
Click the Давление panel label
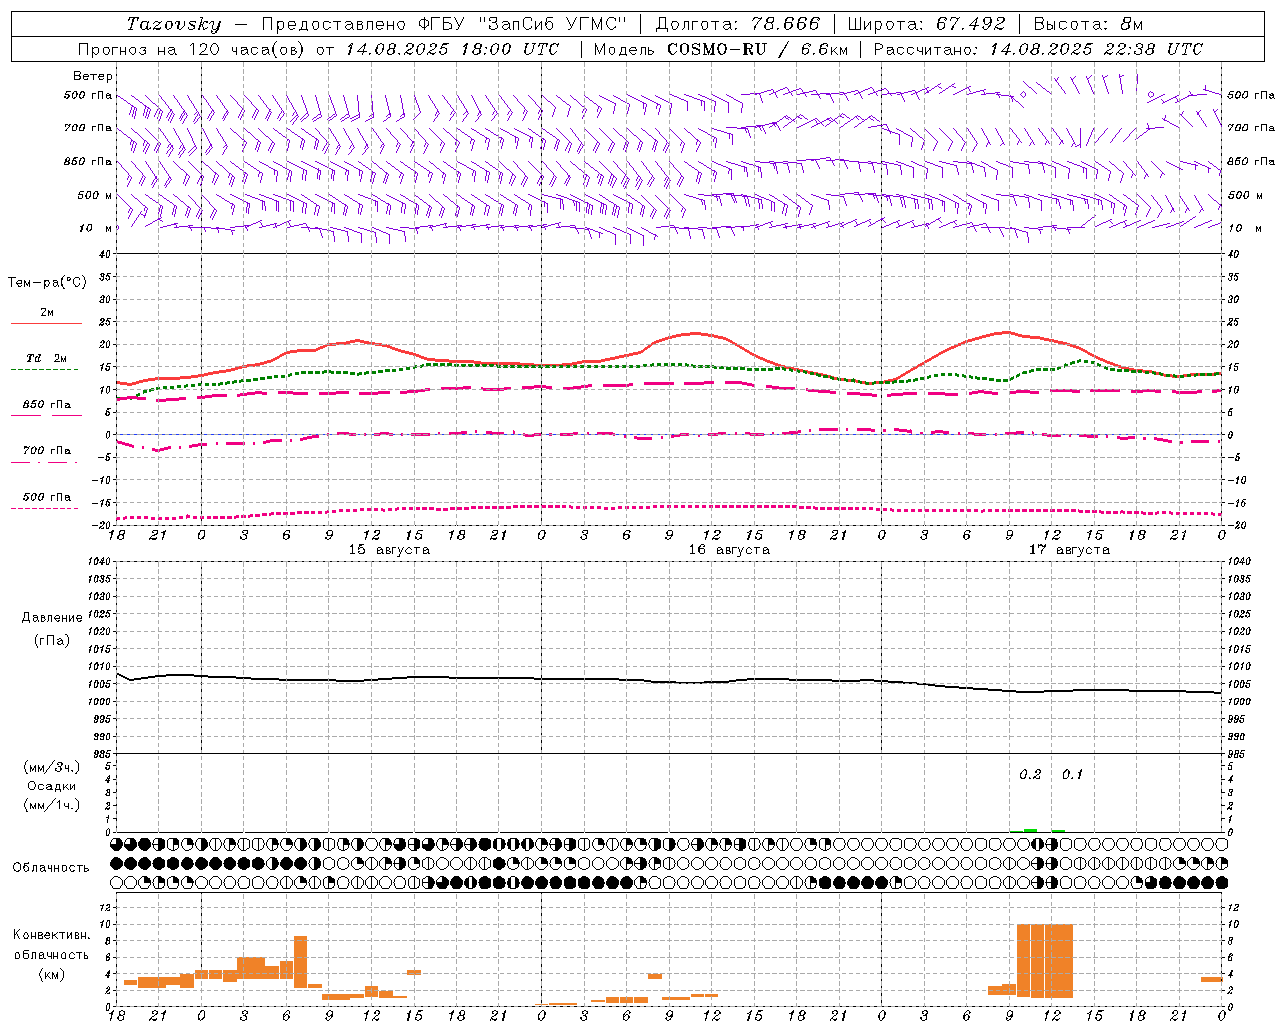pos(52,618)
